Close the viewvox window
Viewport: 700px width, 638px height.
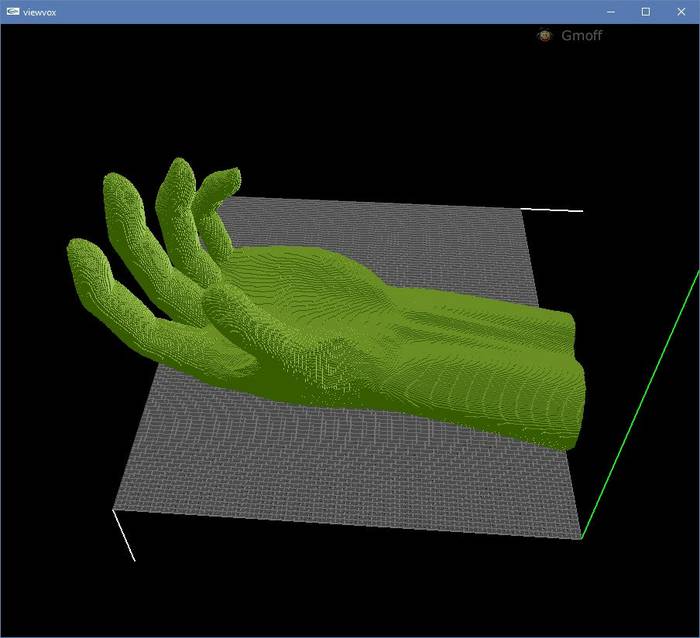(x=681, y=12)
